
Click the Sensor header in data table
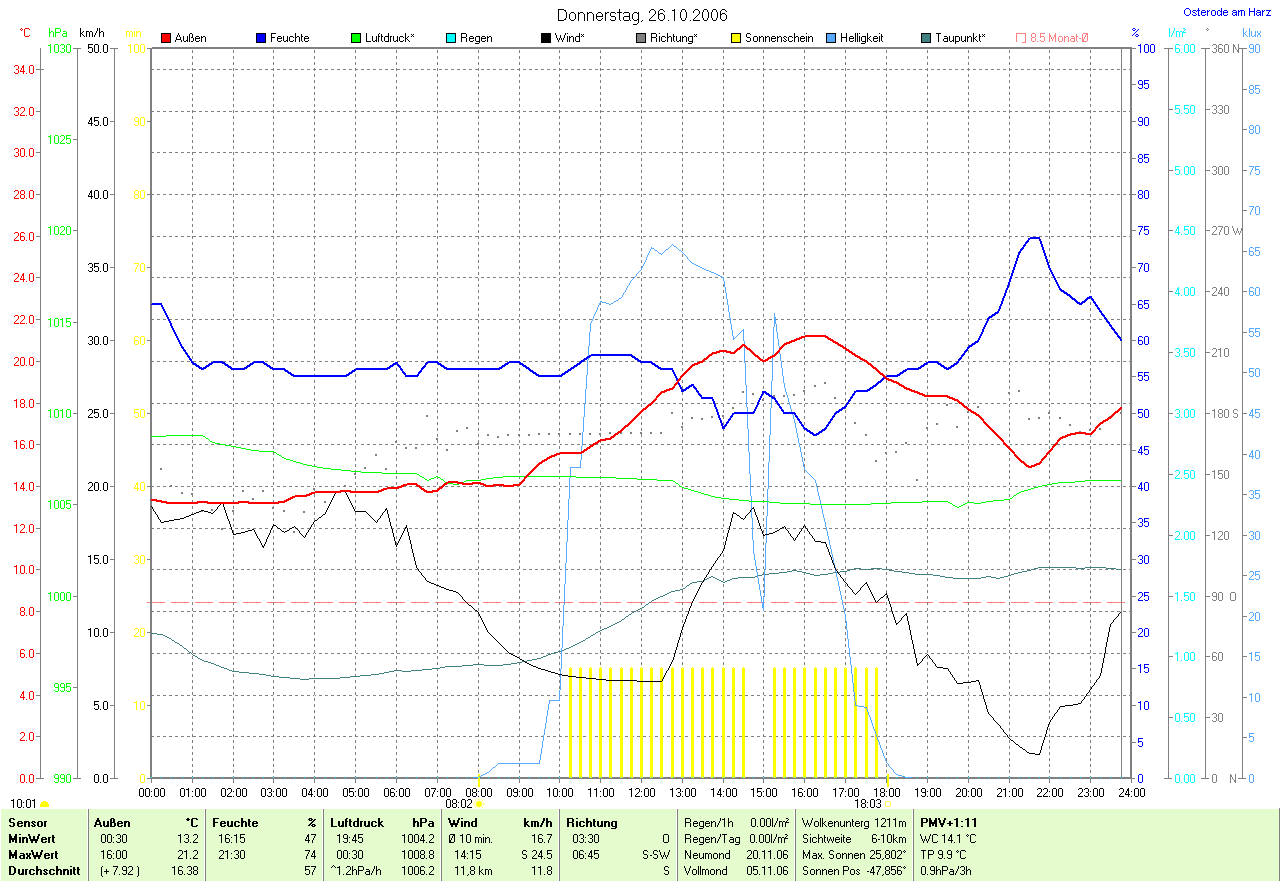coord(28,822)
